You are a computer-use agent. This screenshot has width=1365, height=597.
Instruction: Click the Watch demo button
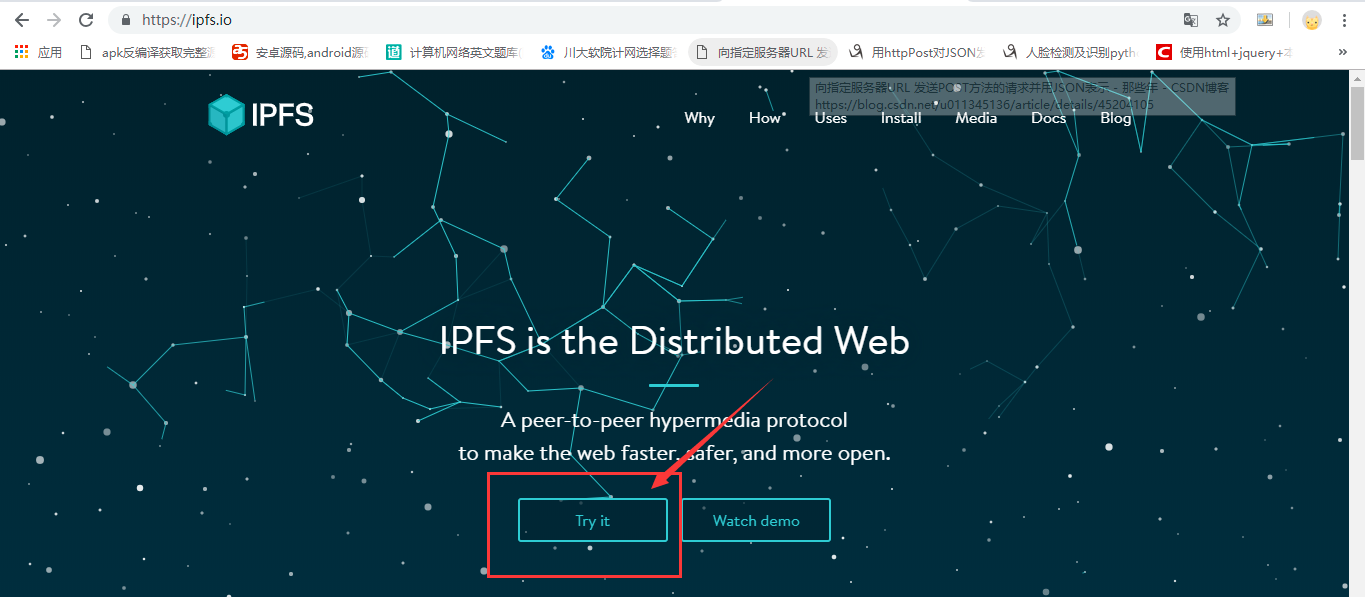(756, 520)
